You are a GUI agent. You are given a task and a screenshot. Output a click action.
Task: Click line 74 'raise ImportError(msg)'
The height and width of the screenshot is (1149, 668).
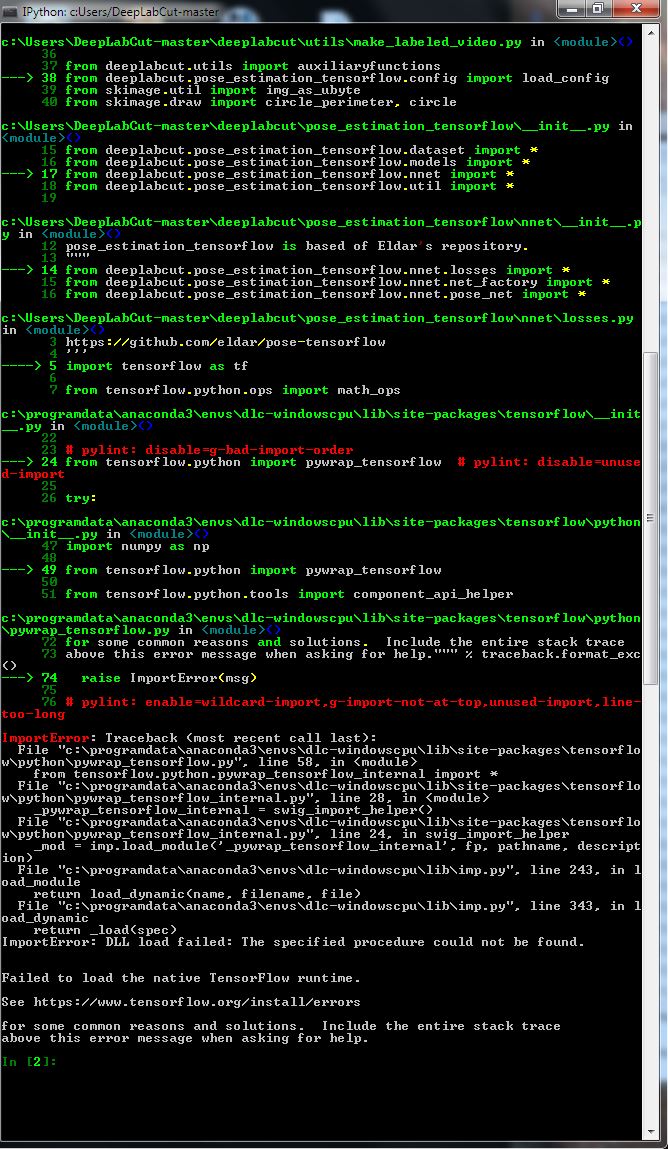pyautogui.click(x=129, y=678)
